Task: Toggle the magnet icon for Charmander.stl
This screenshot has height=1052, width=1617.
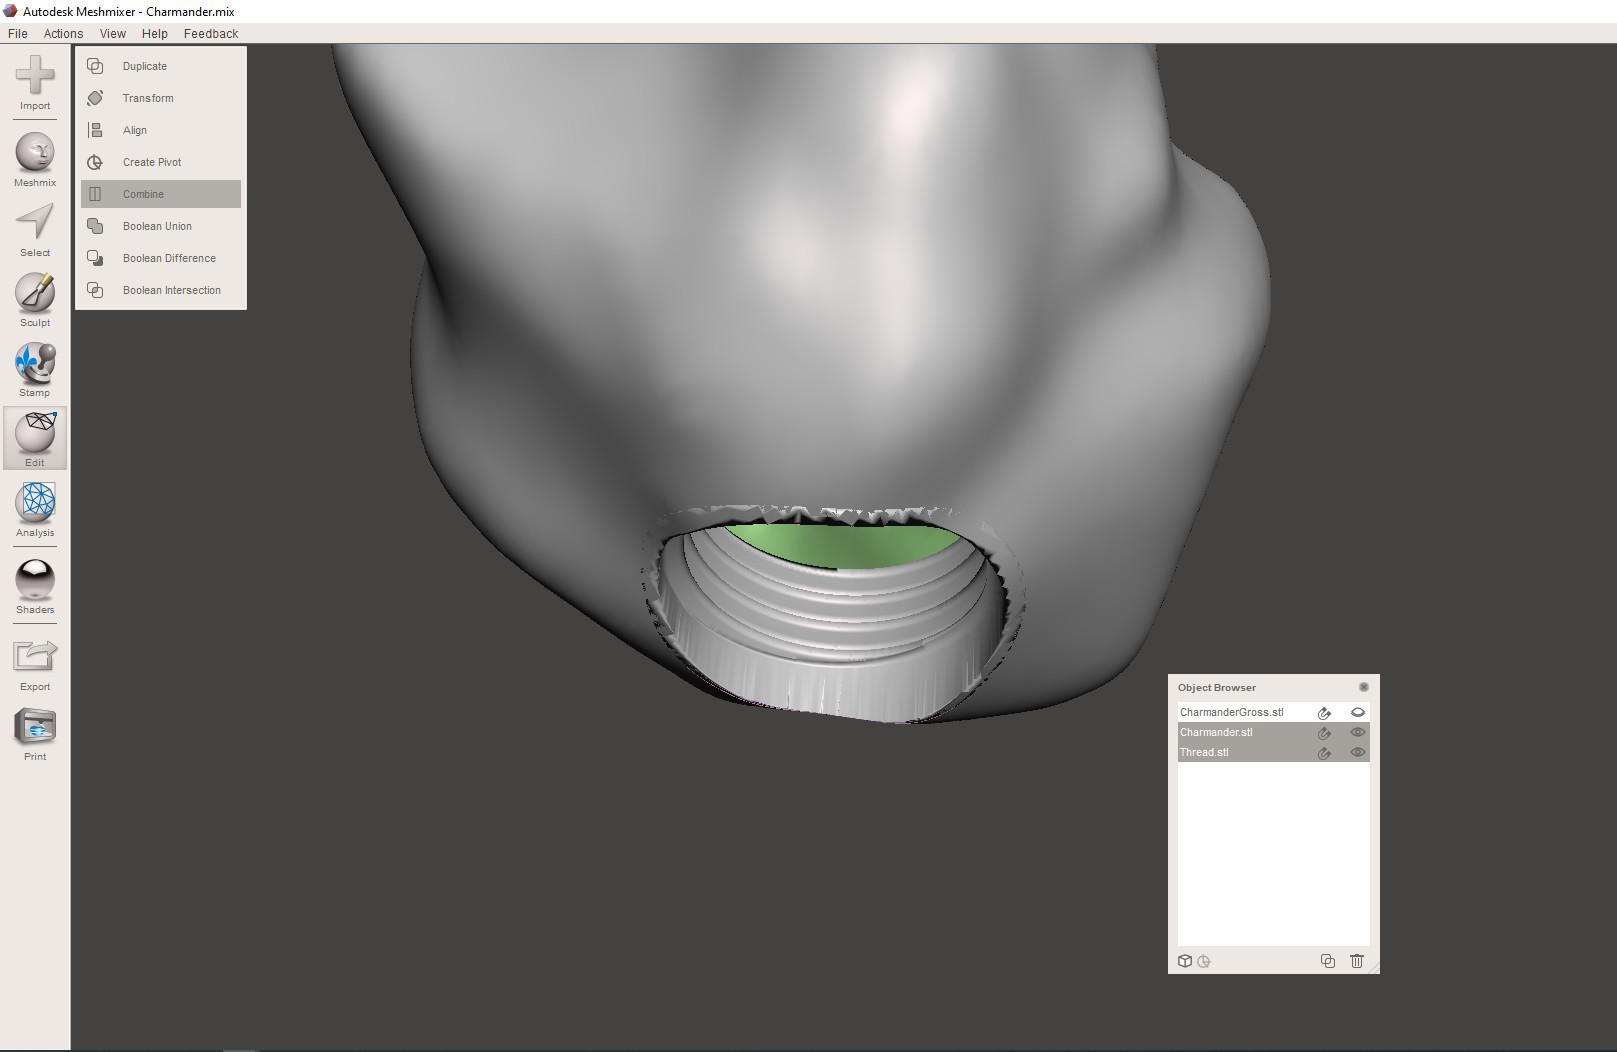Action: coord(1324,733)
